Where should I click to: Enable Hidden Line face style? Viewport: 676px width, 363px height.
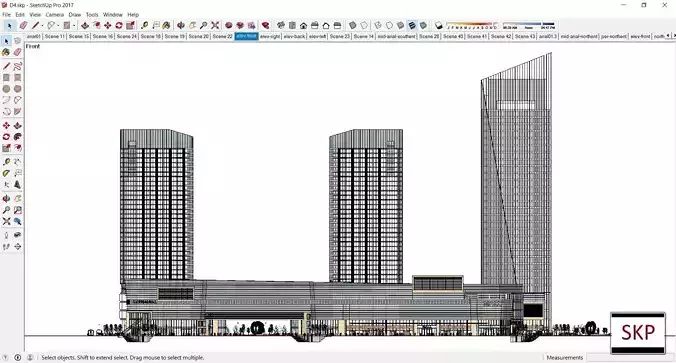coord(389,25)
